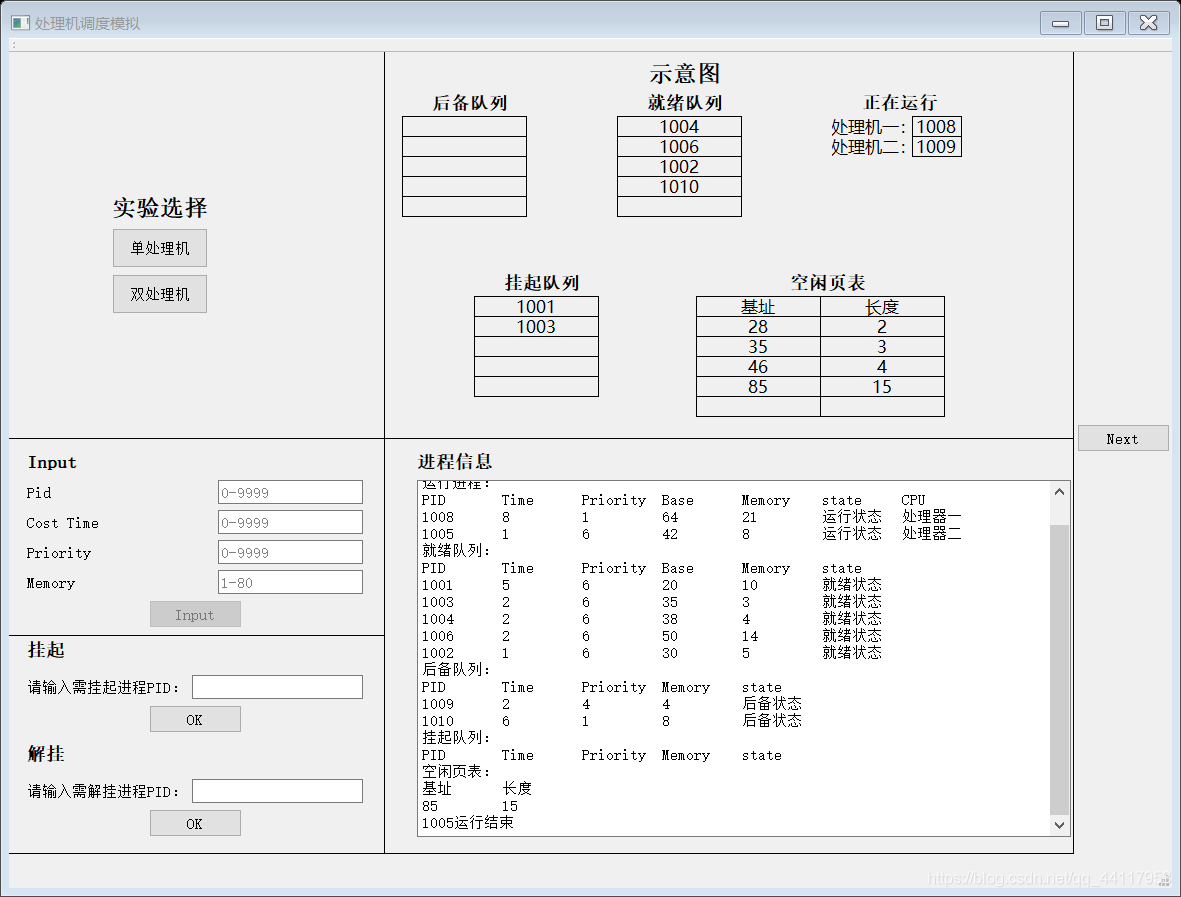Click the 空闲页表: heading in the process log
The height and width of the screenshot is (897, 1181).
click(456, 771)
